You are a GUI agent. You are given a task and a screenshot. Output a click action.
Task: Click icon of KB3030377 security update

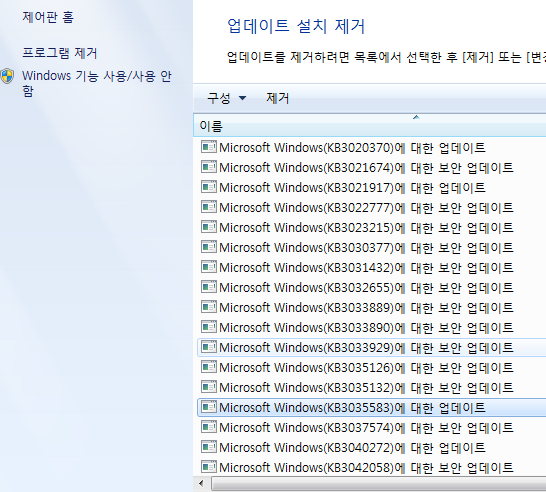(209, 247)
